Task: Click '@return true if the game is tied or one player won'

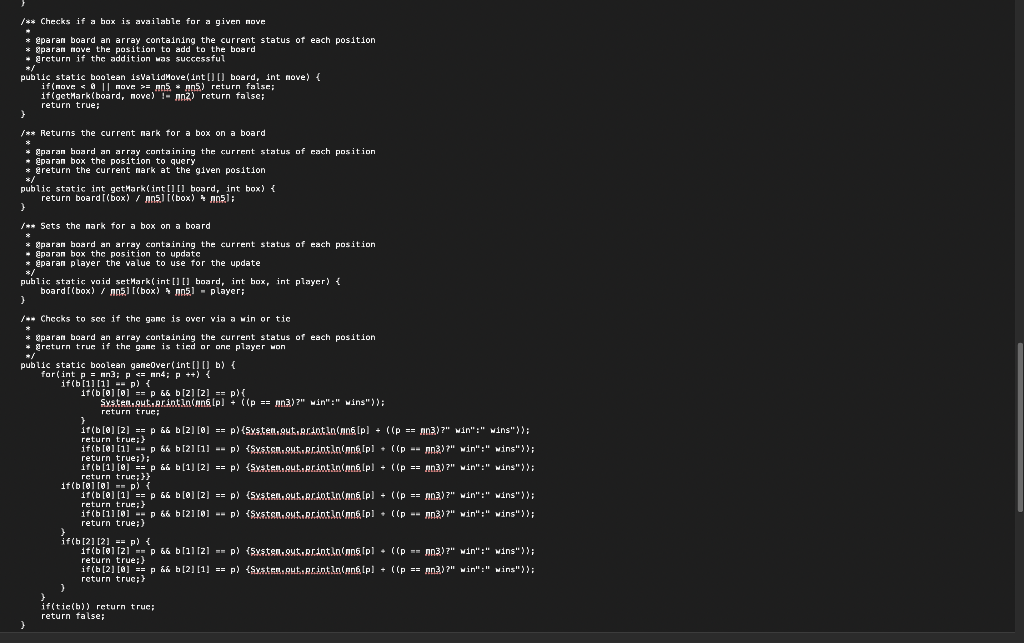Action: pos(160,347)
